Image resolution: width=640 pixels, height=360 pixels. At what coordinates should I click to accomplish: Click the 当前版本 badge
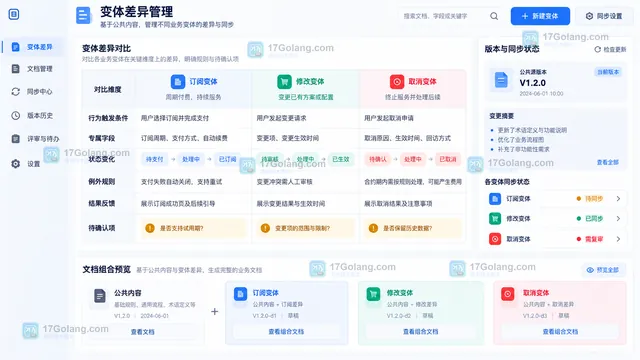coord(608,72)
